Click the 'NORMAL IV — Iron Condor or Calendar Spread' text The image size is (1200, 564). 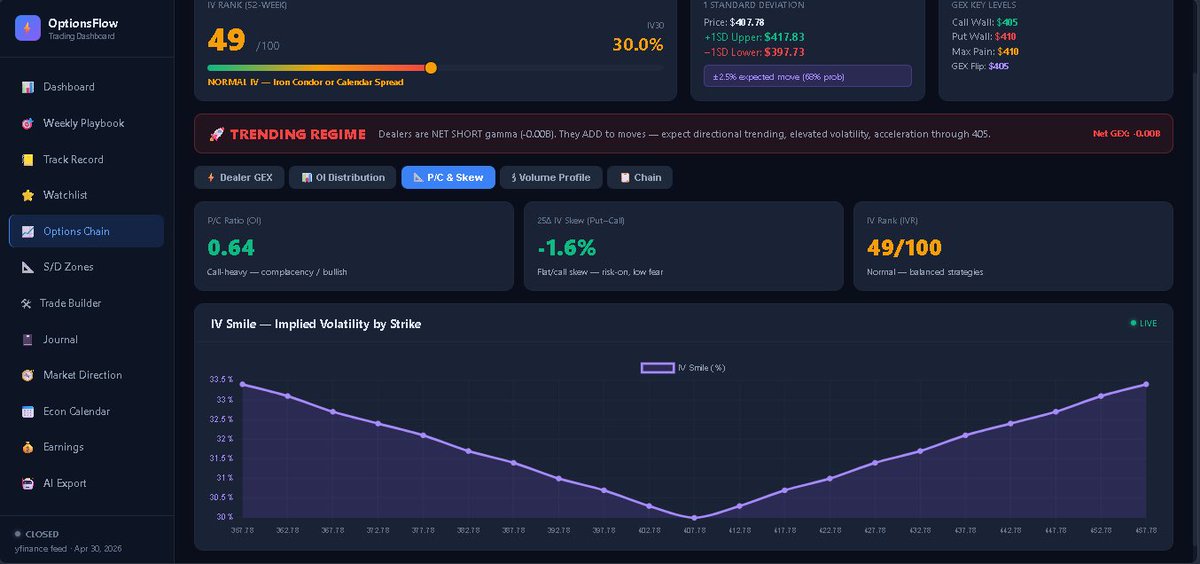tap(305, 82)
